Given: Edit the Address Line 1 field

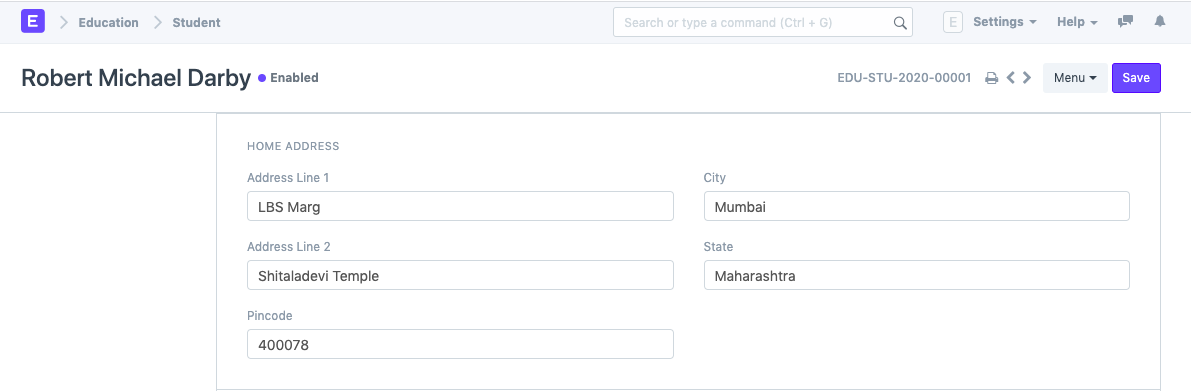Looking at the screenshot, I should 460,206.
